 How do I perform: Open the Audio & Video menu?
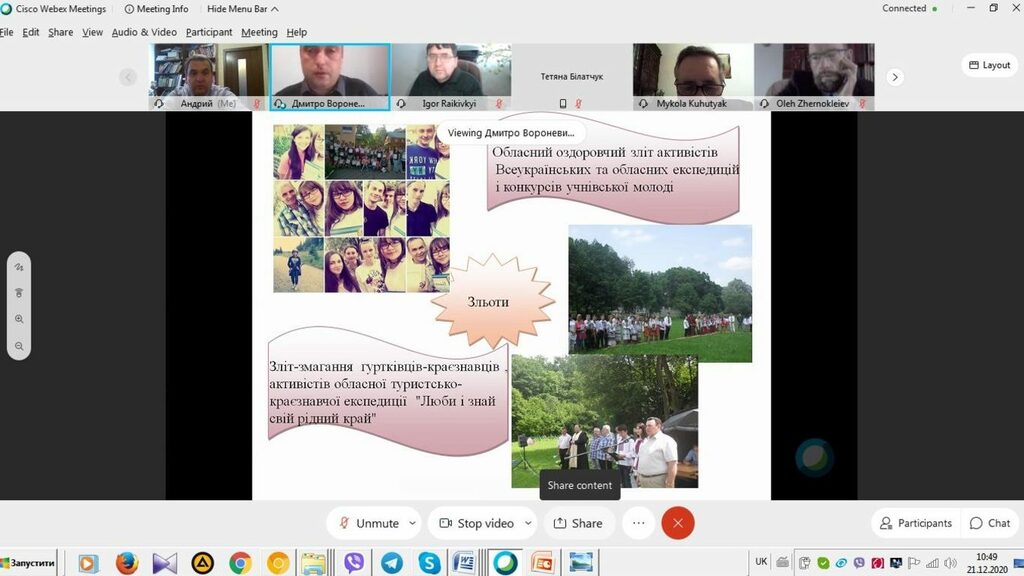[144, 32]
